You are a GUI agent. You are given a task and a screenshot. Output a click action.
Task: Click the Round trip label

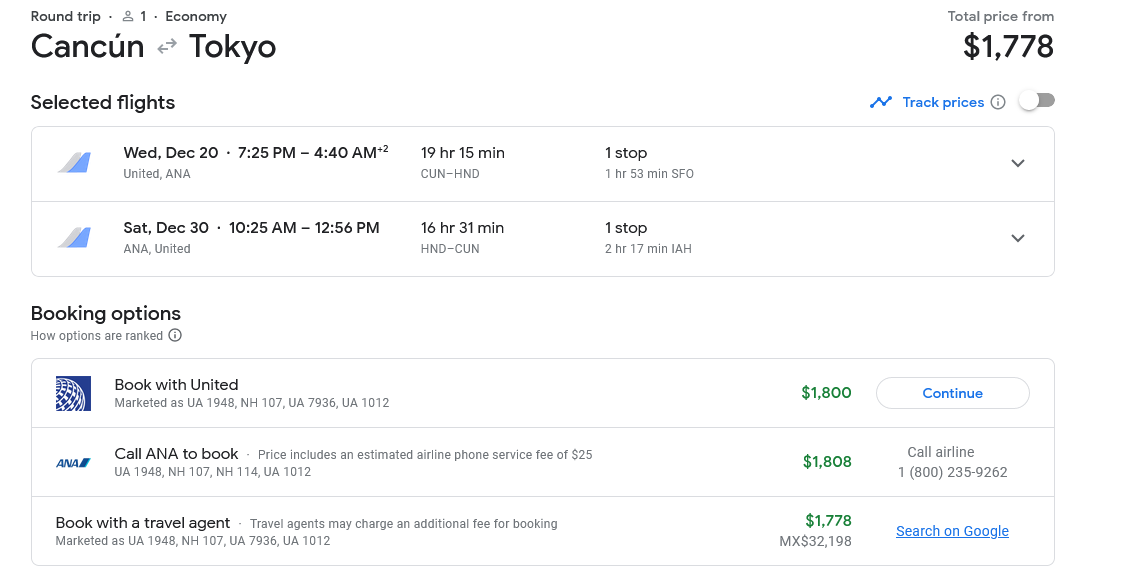pos(65,16)
